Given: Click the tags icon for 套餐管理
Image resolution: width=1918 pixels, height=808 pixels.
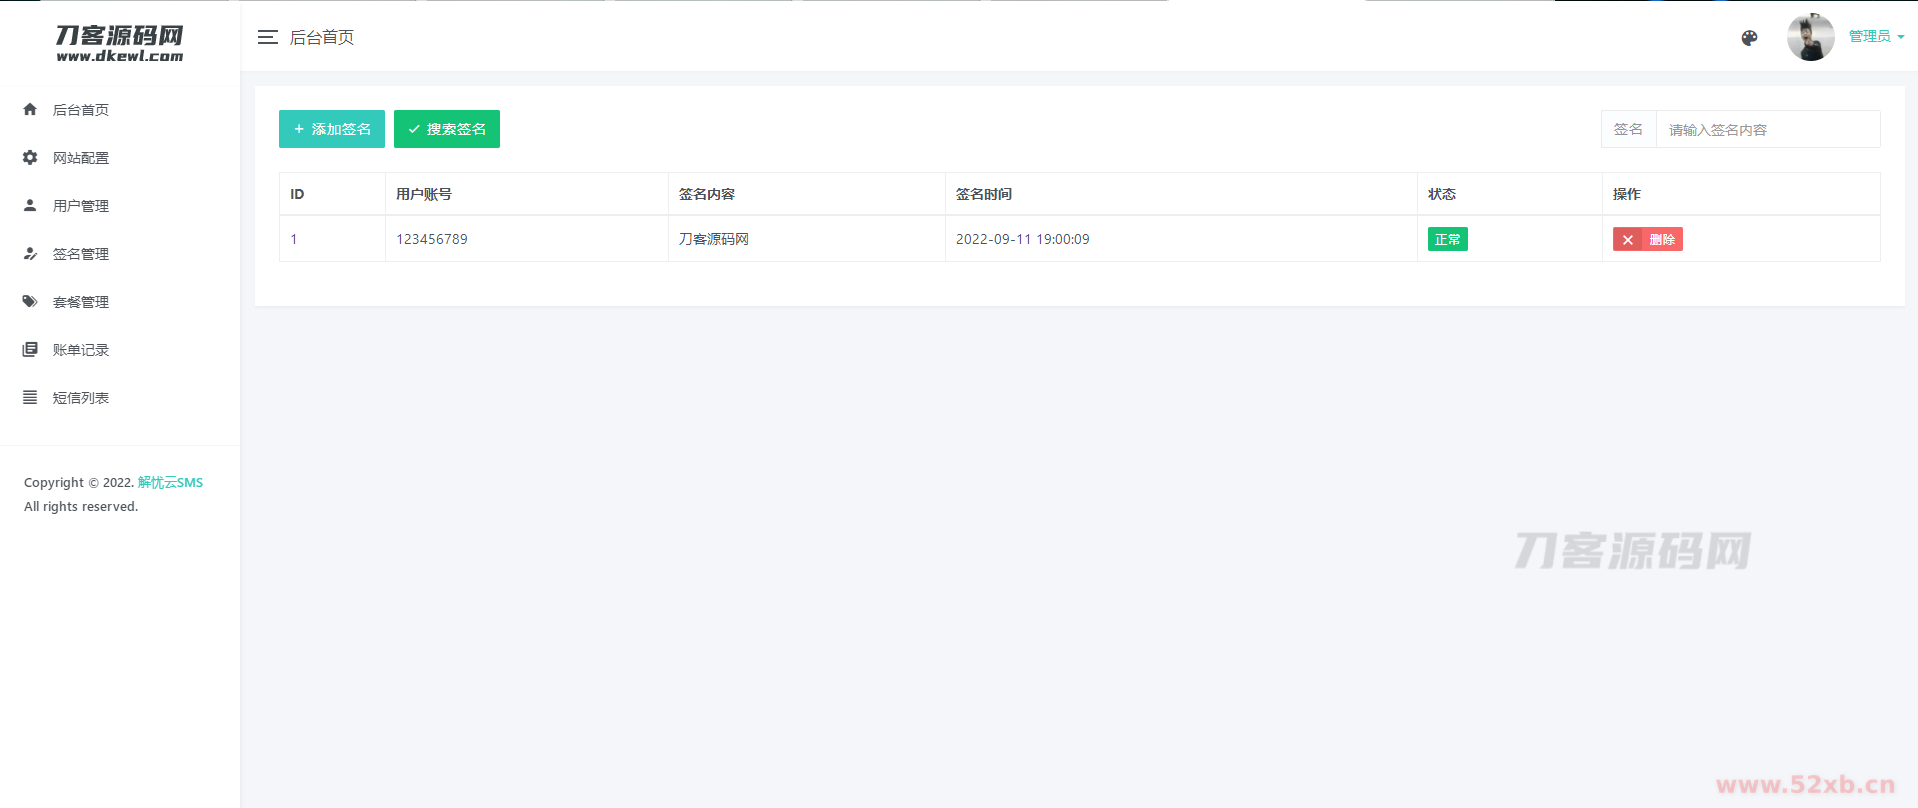Looking at the screenshot, I should tap(30, 302).
